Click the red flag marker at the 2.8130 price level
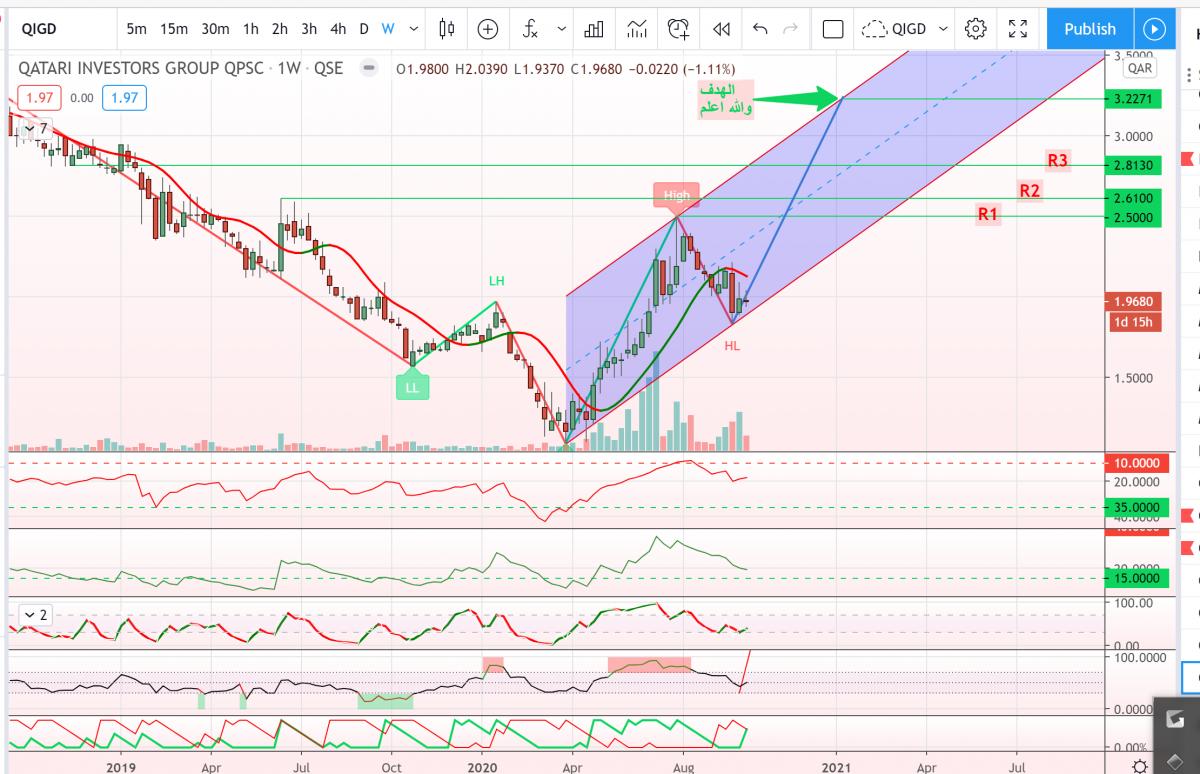 [1188, 160]
